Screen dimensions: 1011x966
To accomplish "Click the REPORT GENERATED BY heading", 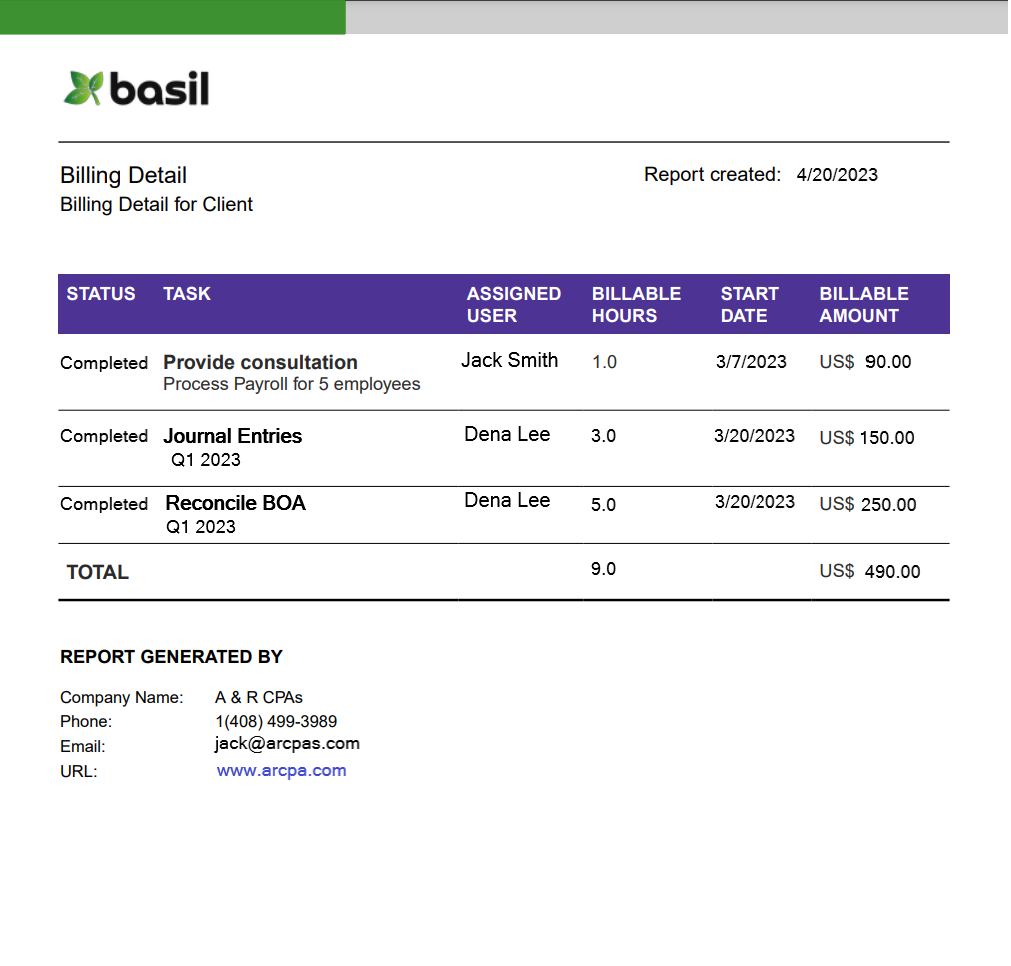I will [x=172, y=657].
